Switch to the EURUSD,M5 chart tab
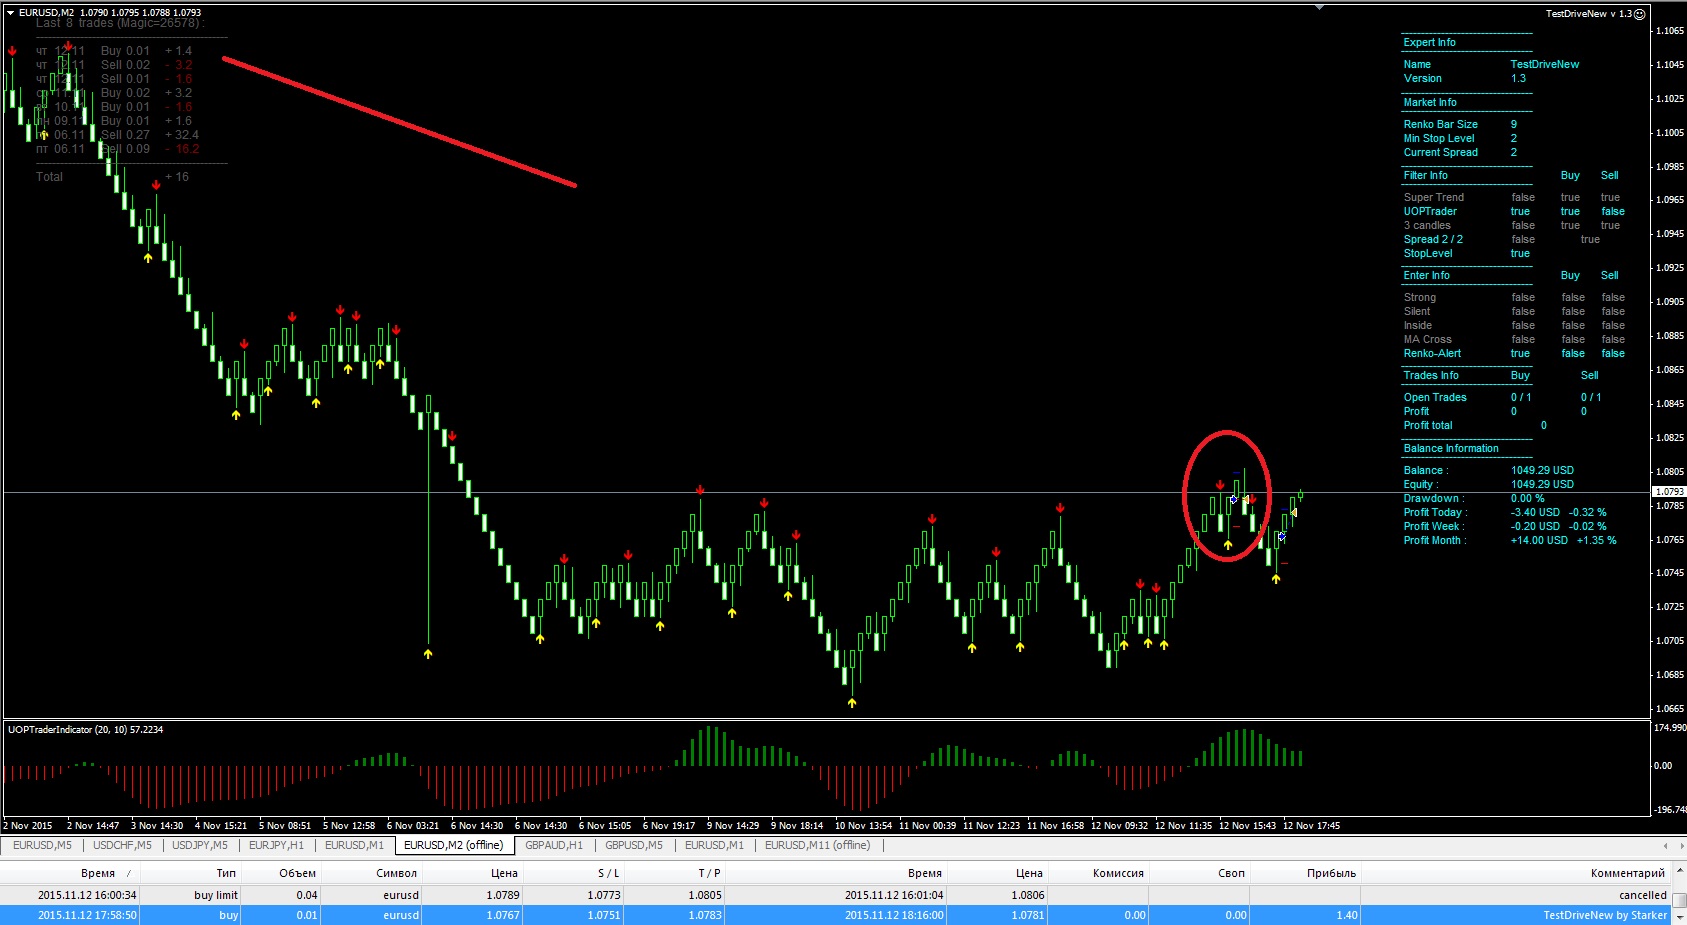Screen dimensions: 1687x925 click(42, 845)
